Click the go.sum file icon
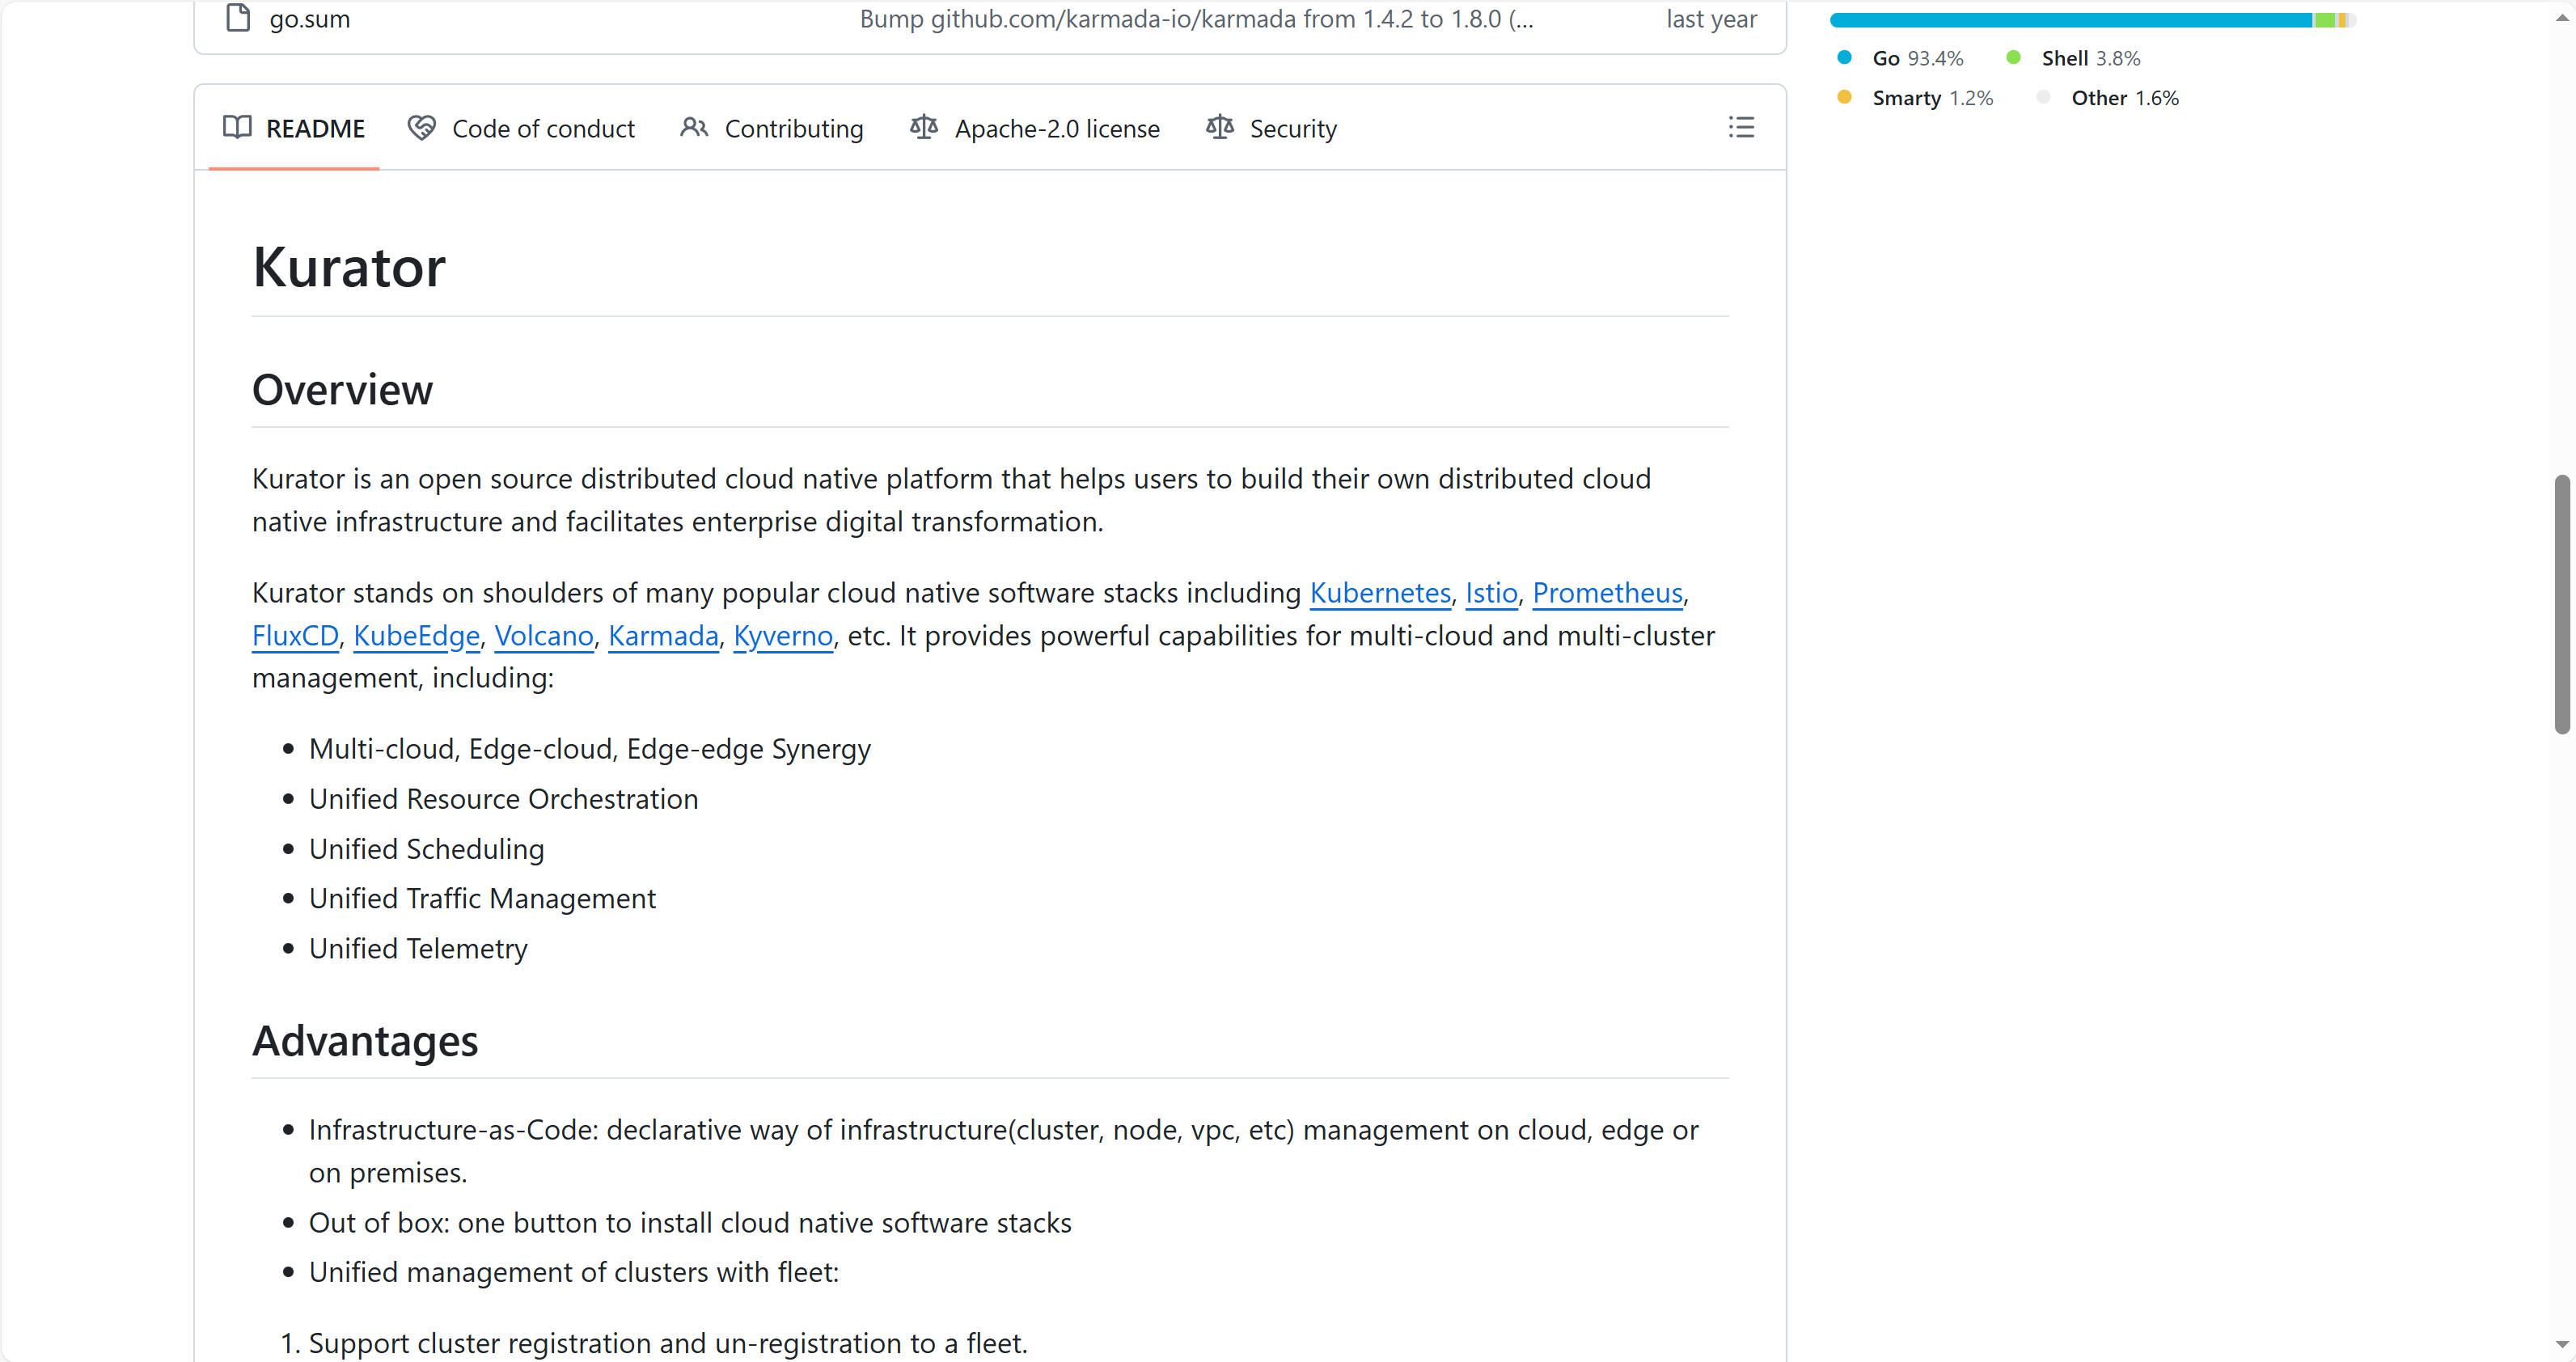Screen dimensions: 2576x1362 pos(237,18)
